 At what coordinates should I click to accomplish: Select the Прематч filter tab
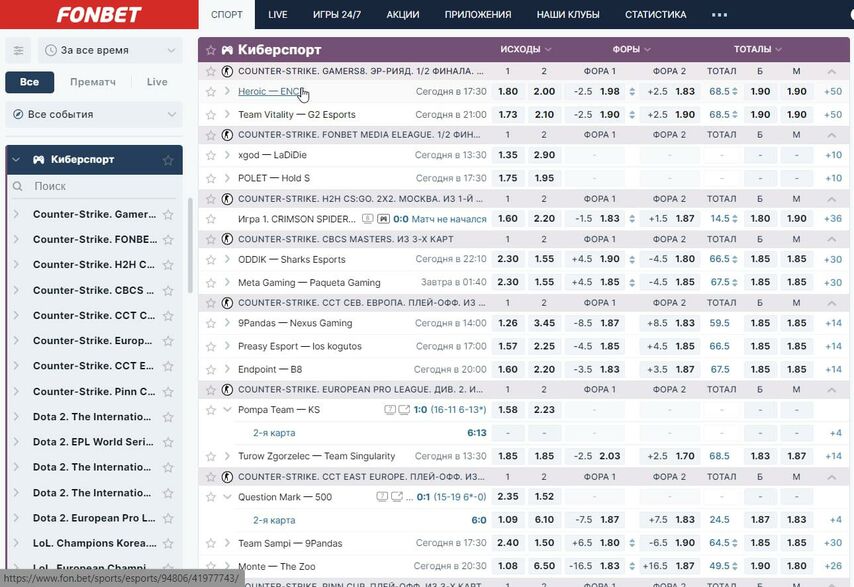(93, 82)
